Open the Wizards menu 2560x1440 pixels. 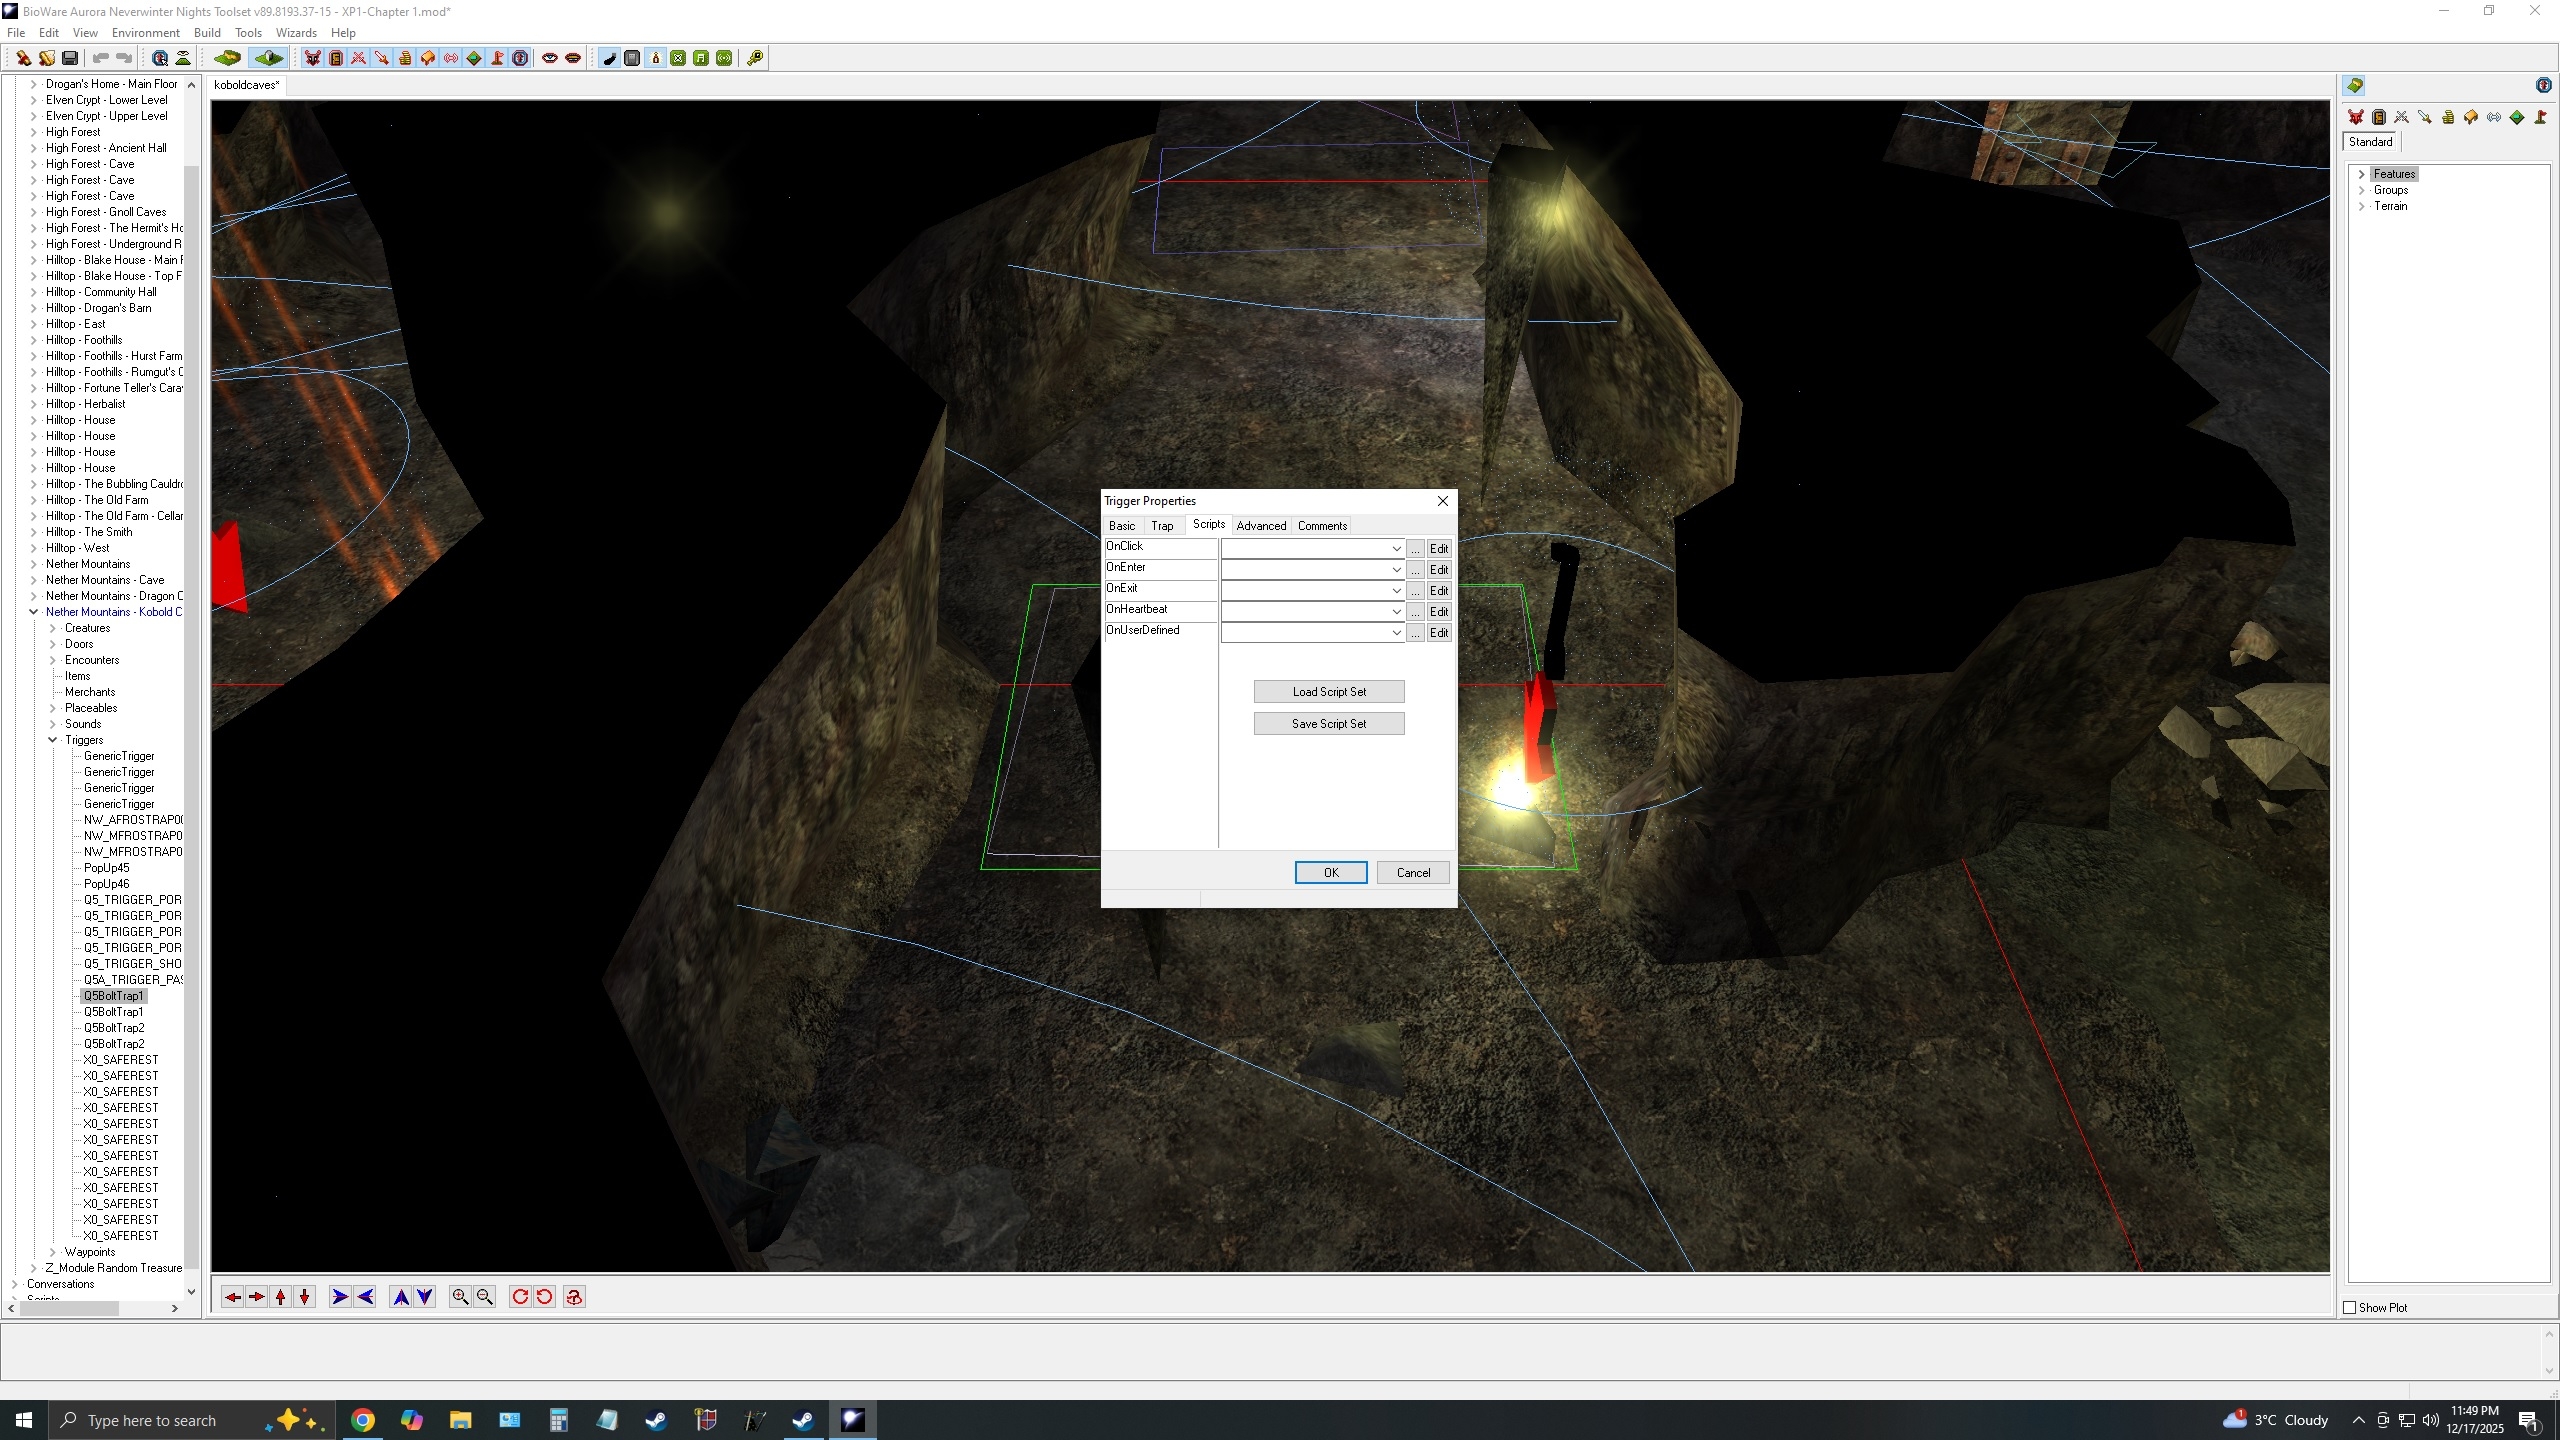tap(295, 32)
